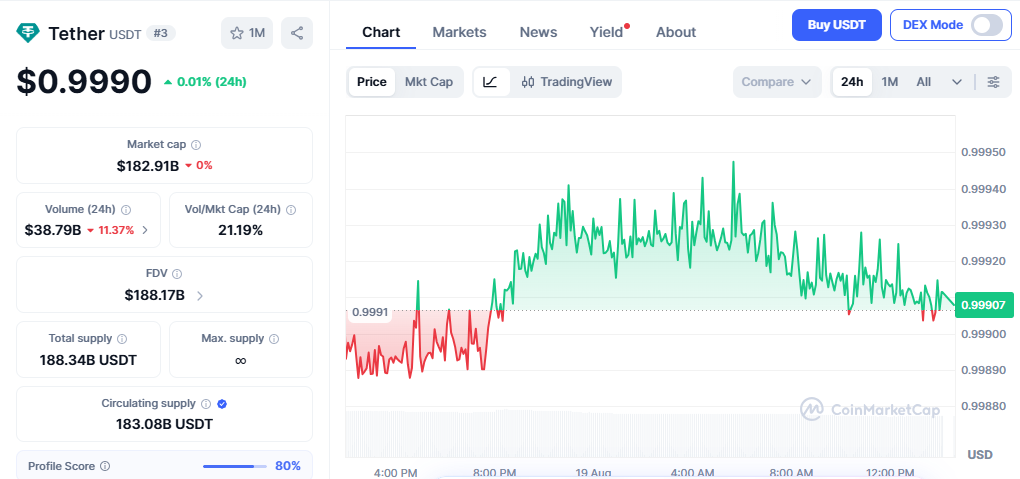Open the News tab
The height and width of the screenshot is (479, 1020).
[x=538, y=32]
